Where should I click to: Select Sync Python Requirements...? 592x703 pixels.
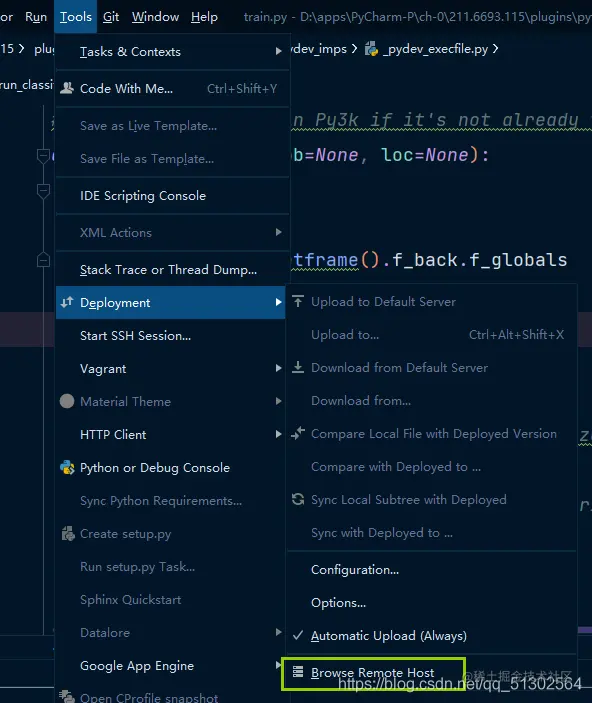(170, 500)
